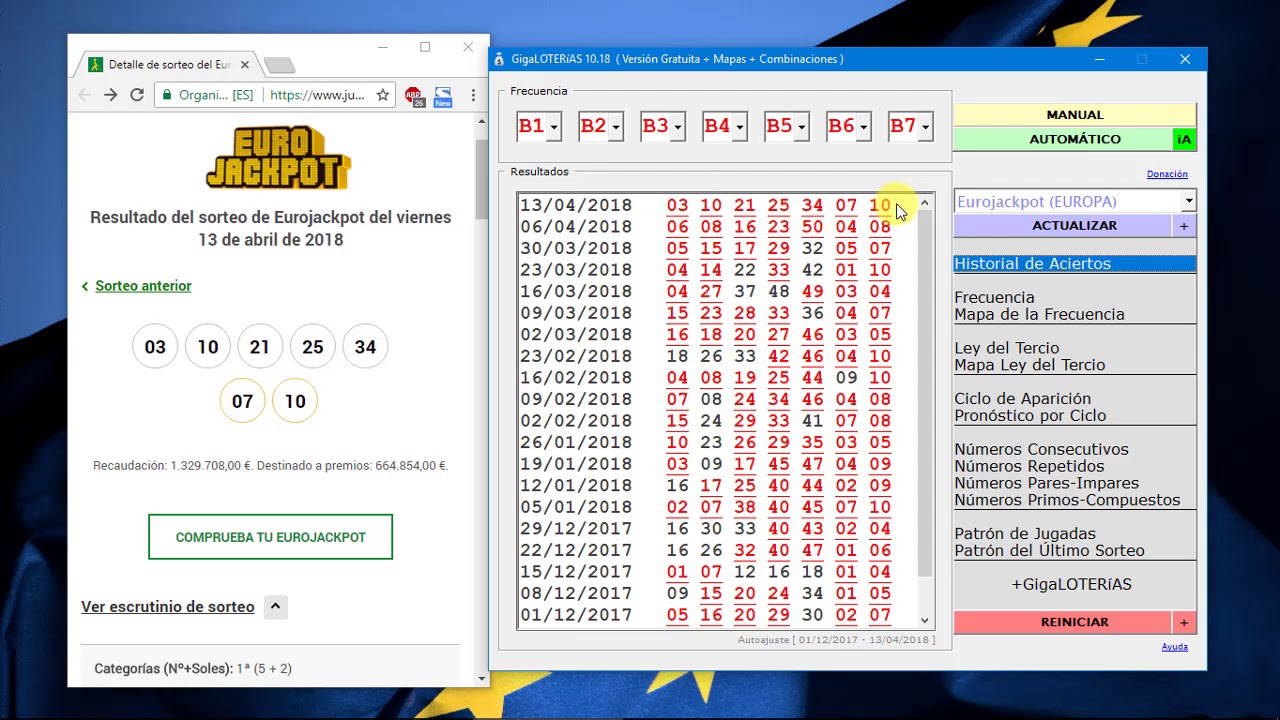The height and width of the screenshot is (720, 1280).
Task: Click the plus next to REINICIAR
Action: pyautogui.click(x=1184, y=622)
